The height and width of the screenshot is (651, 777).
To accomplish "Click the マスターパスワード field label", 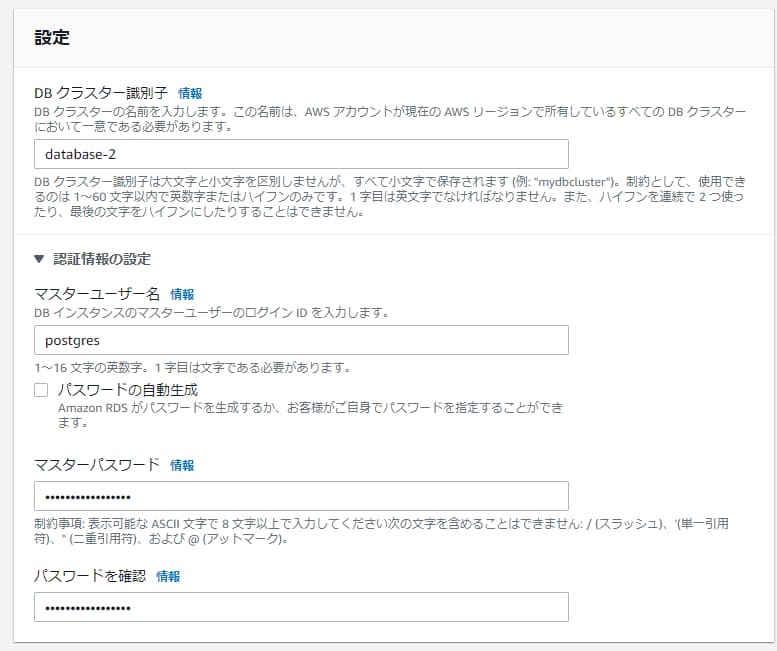I will (97, 465).
